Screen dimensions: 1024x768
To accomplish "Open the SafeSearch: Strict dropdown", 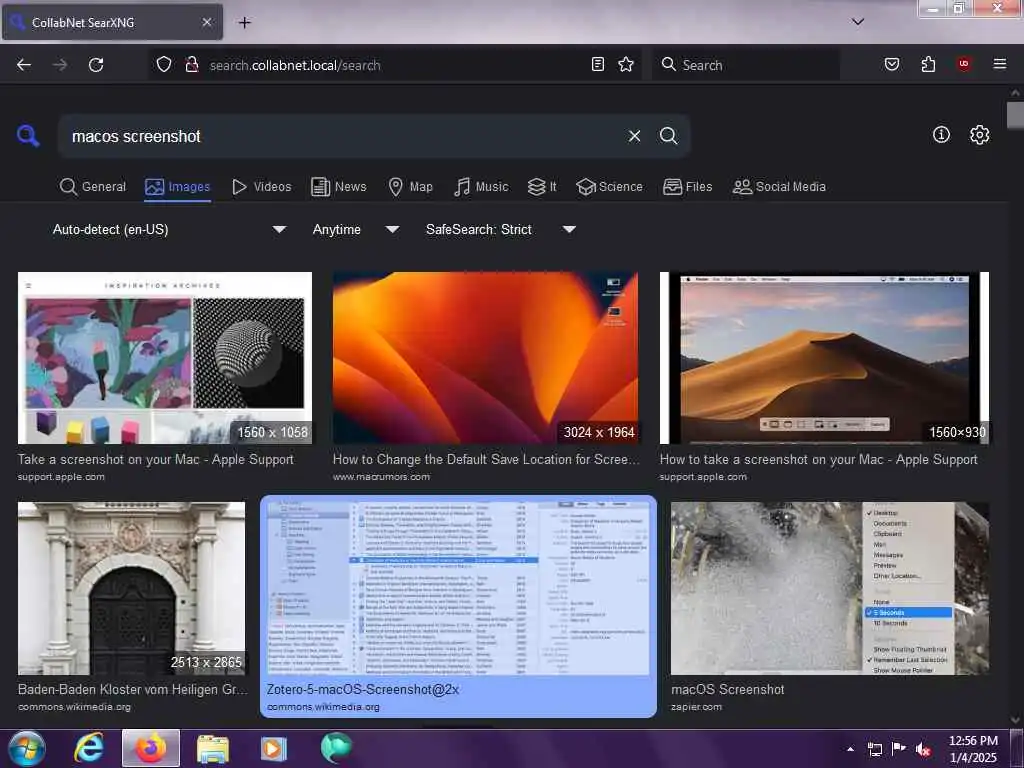I will (501, 229).
